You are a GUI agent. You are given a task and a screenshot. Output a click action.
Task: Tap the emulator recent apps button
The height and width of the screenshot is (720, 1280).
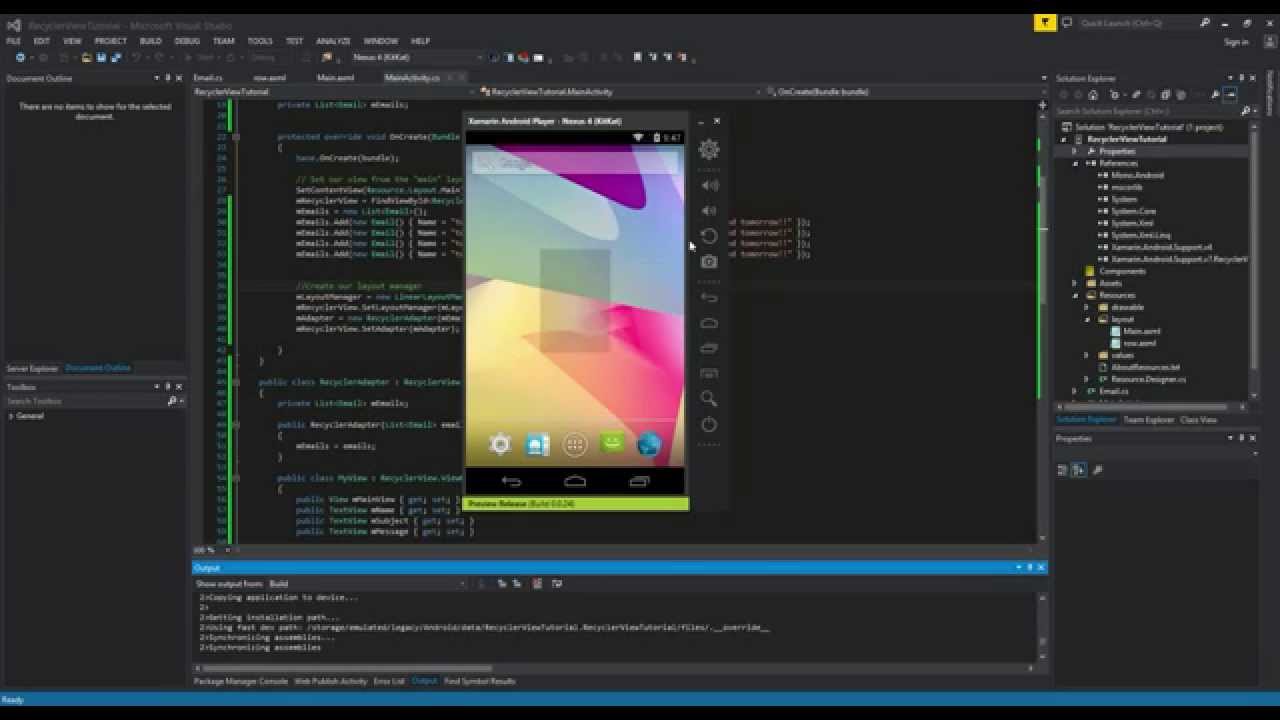[x=639, y=482]
